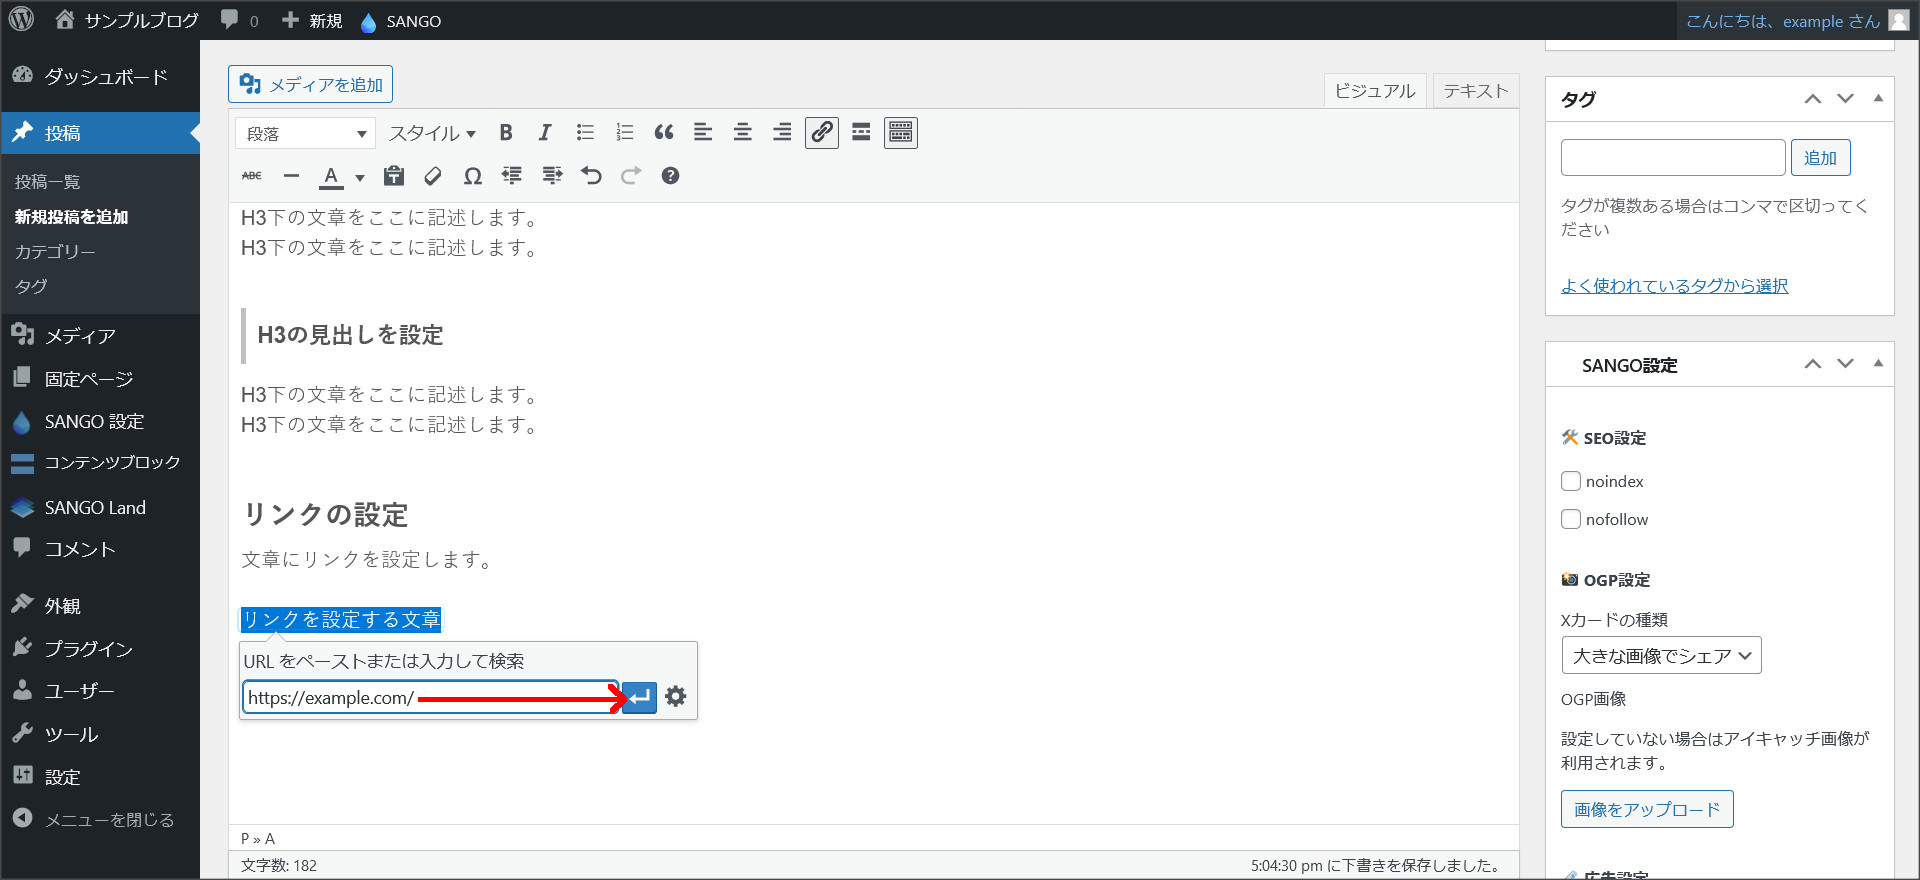The height and width of the screenshot is (880, 1920).
Task: Open link options gear icon
Action: click(x=676, y=697)
